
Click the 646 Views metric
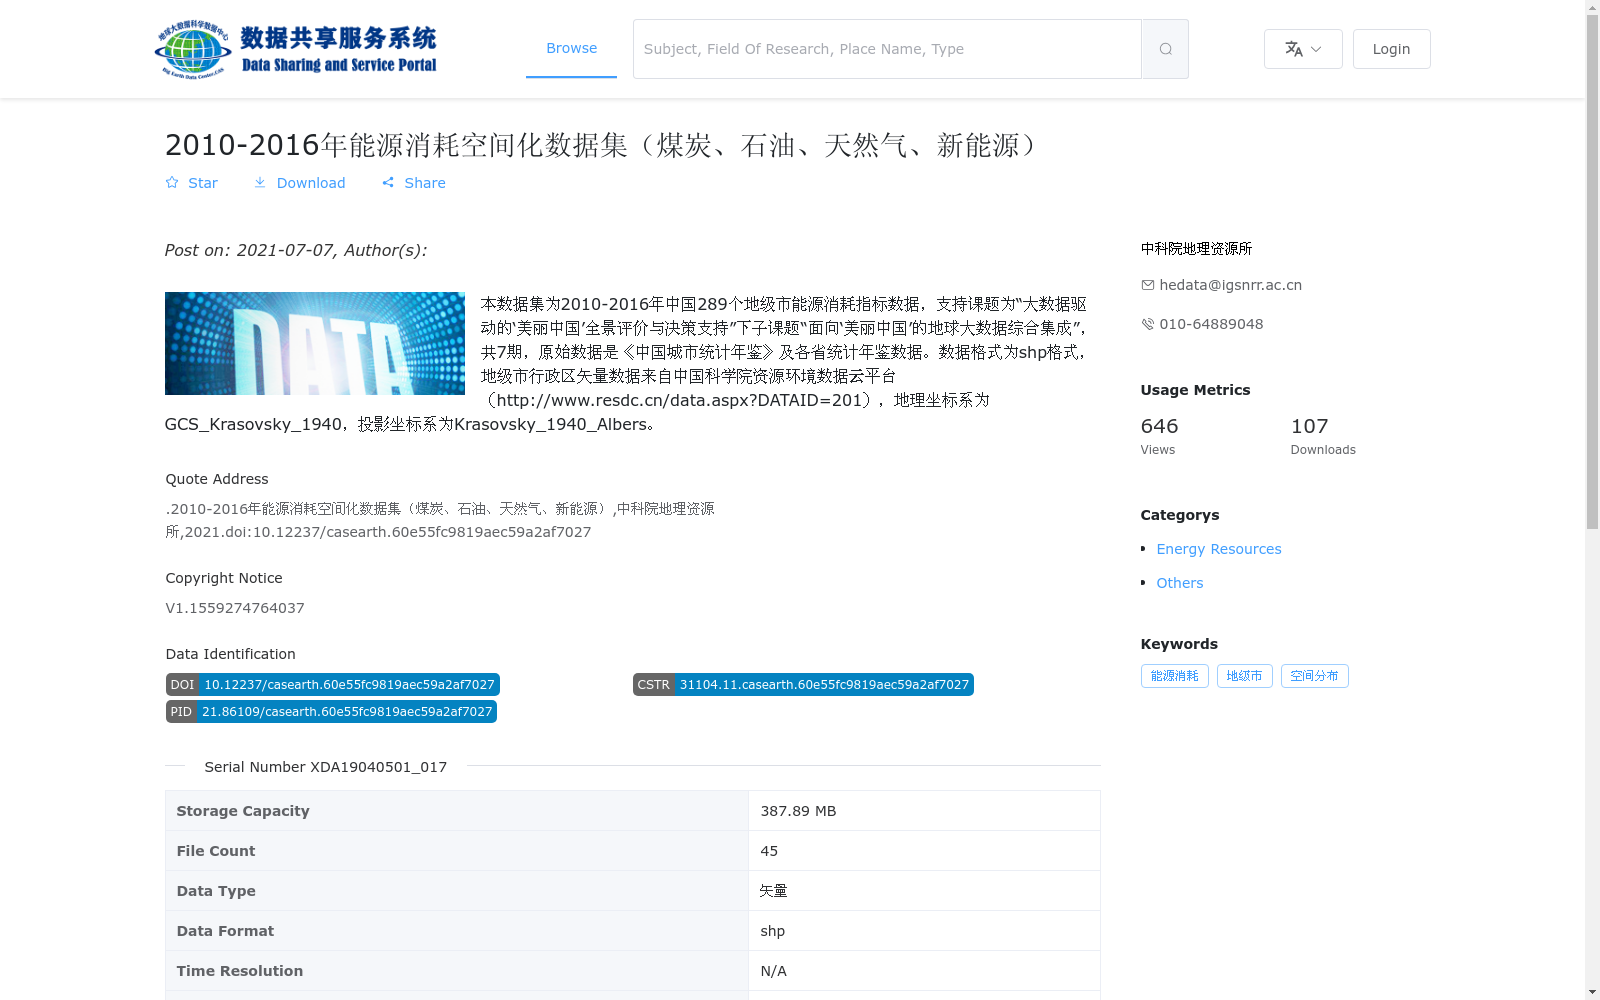(1159, 436)
